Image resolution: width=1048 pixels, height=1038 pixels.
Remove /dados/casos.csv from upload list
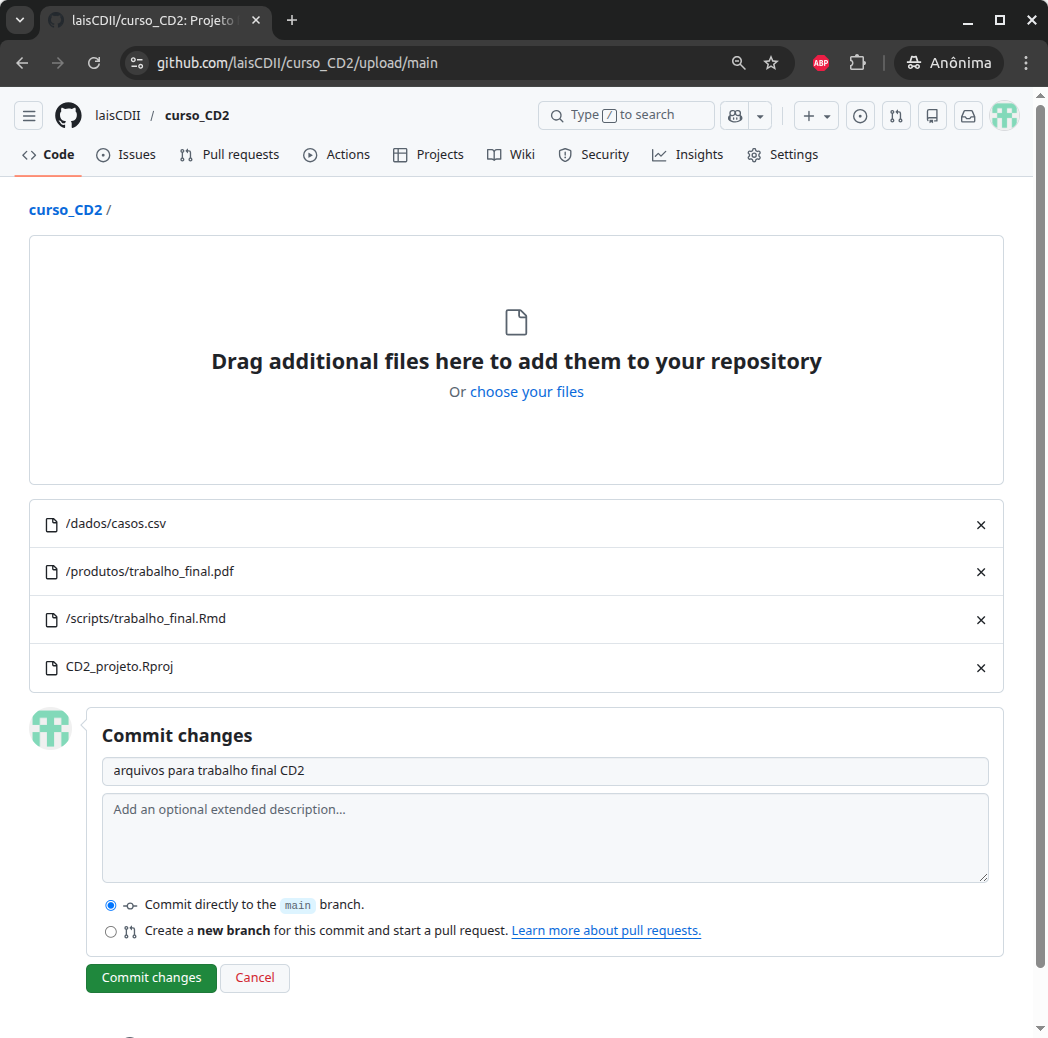(981, 525)
